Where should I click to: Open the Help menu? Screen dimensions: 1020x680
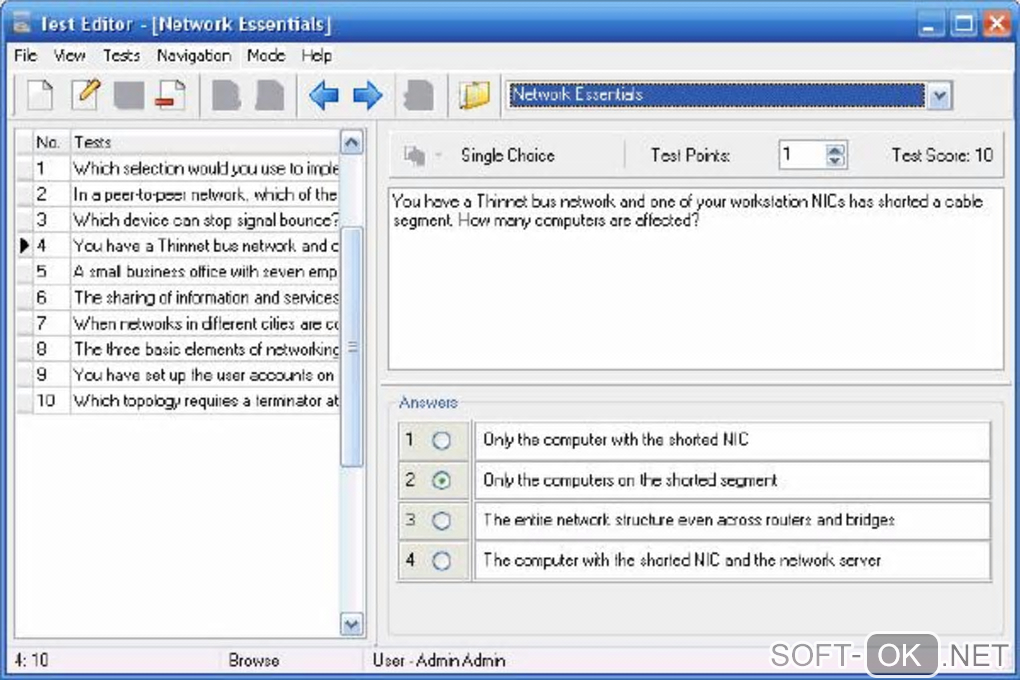(316, 56)
